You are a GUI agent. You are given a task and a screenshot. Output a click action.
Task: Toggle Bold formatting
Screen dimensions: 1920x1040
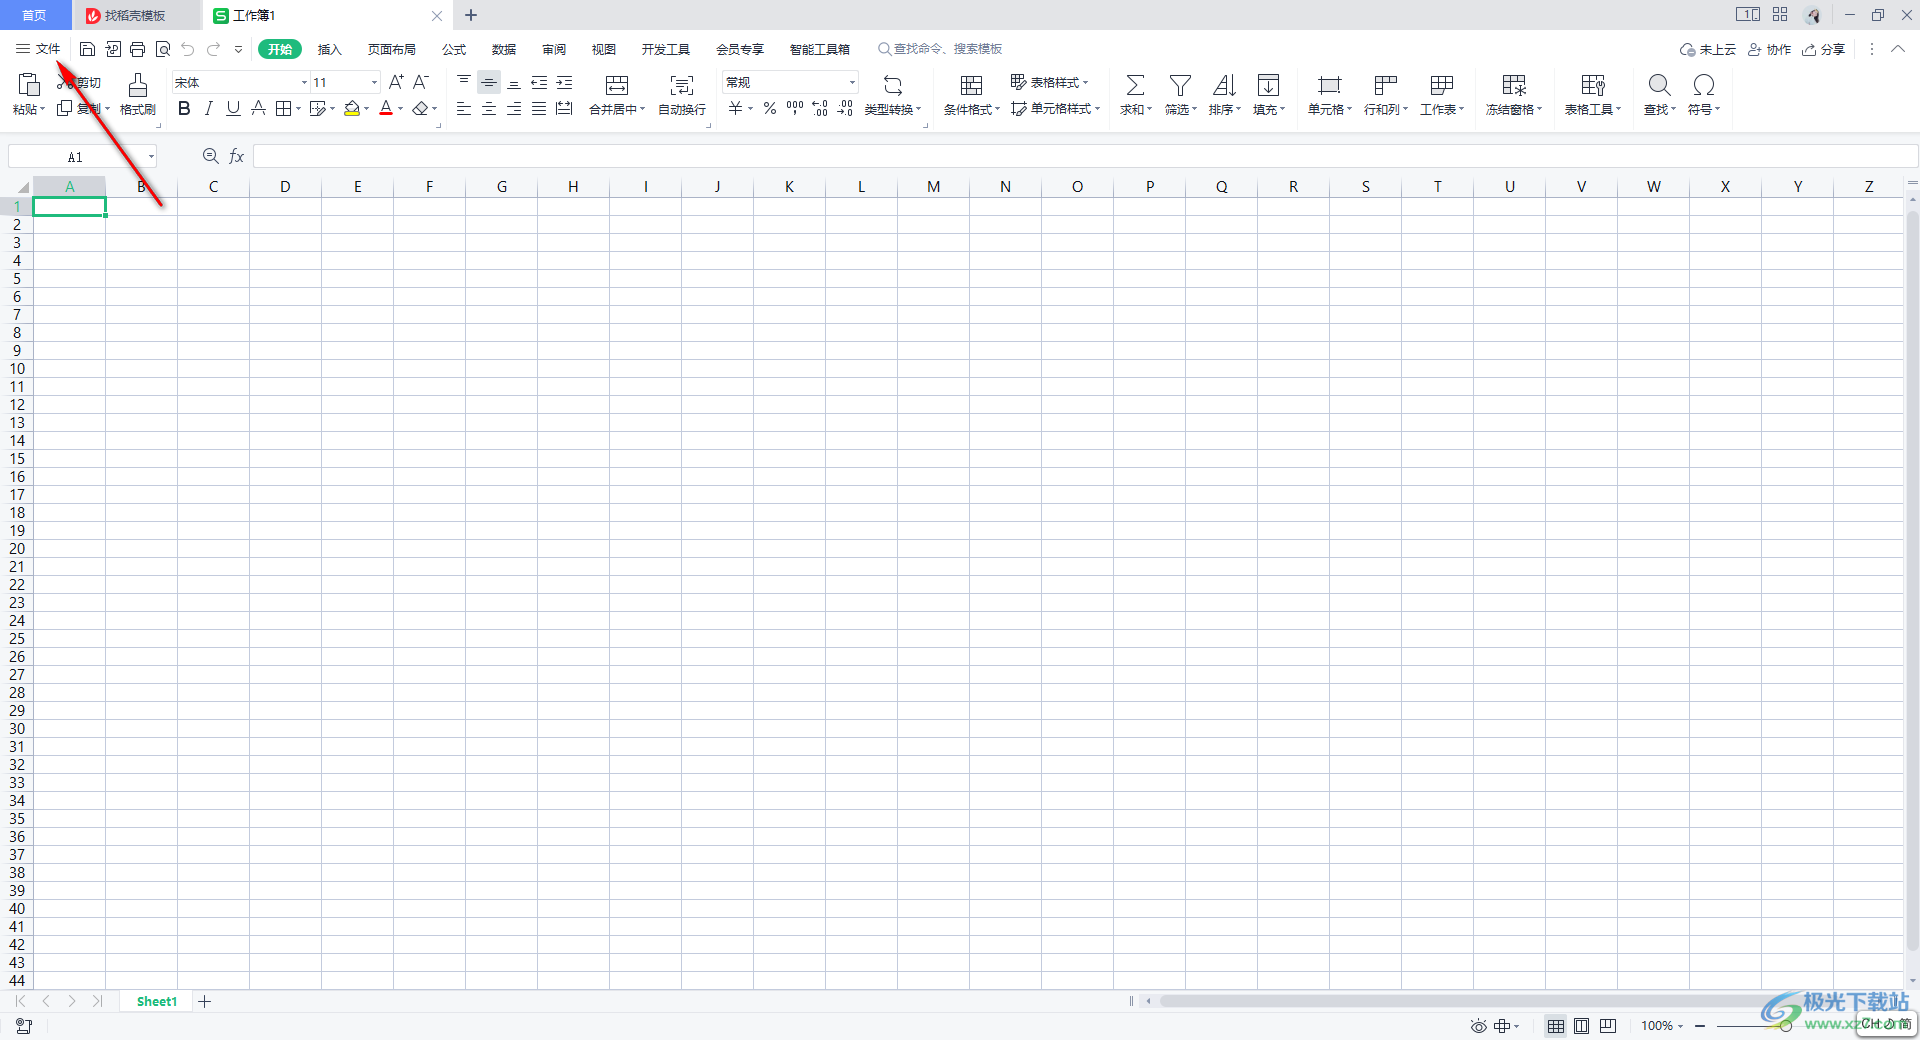(x=184, y=108)
